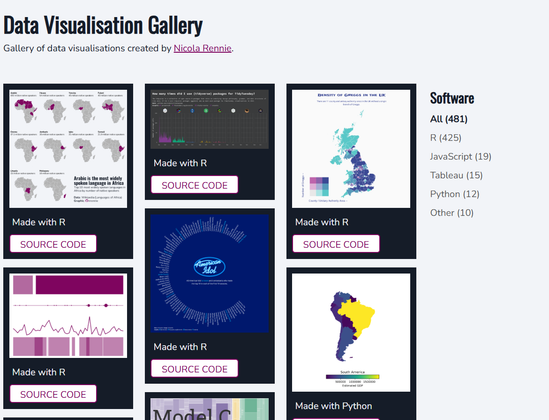View the tidyverse packages dark chart thumbnail

click(x=210, y=119)
